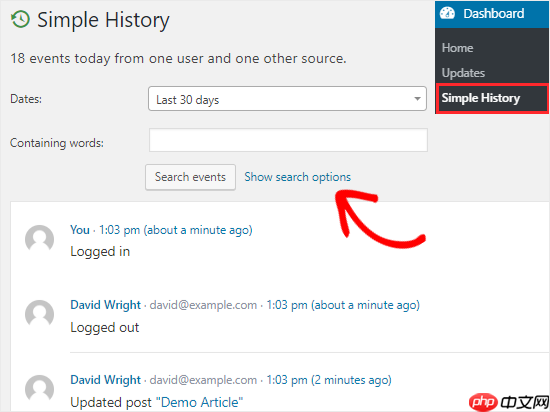The image size is (550, 412).
Task: Click the avatar beside the Logged in event
Action: click(39, 238)
